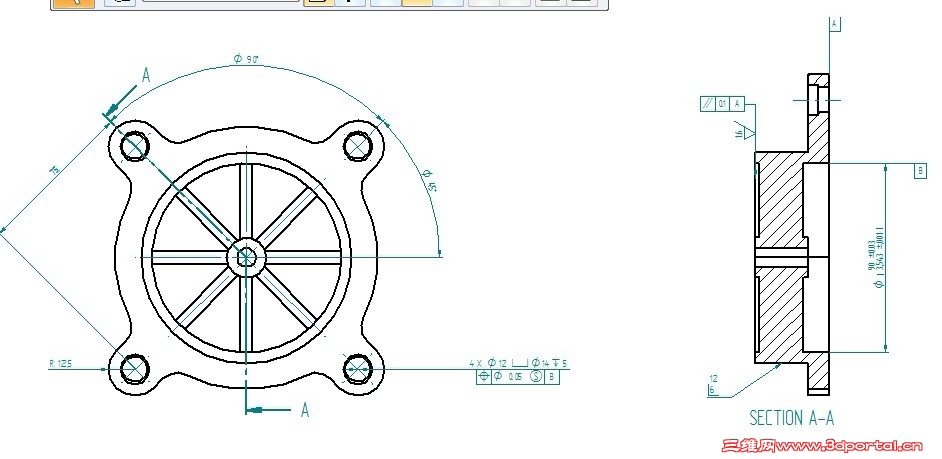Click datum B cell in position frame
The height and width of the screenshot is (459, 942).
point(552,377)
